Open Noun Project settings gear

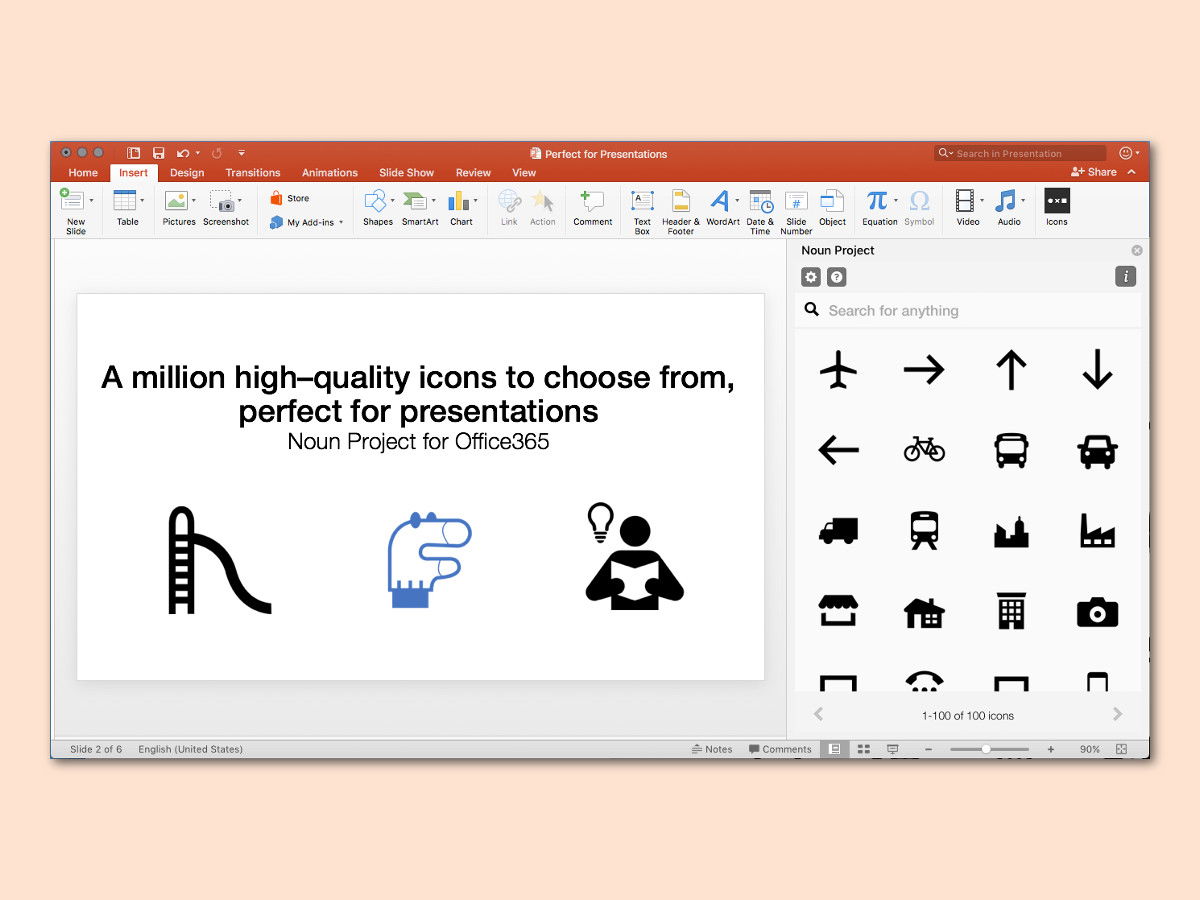pos(811,278)
